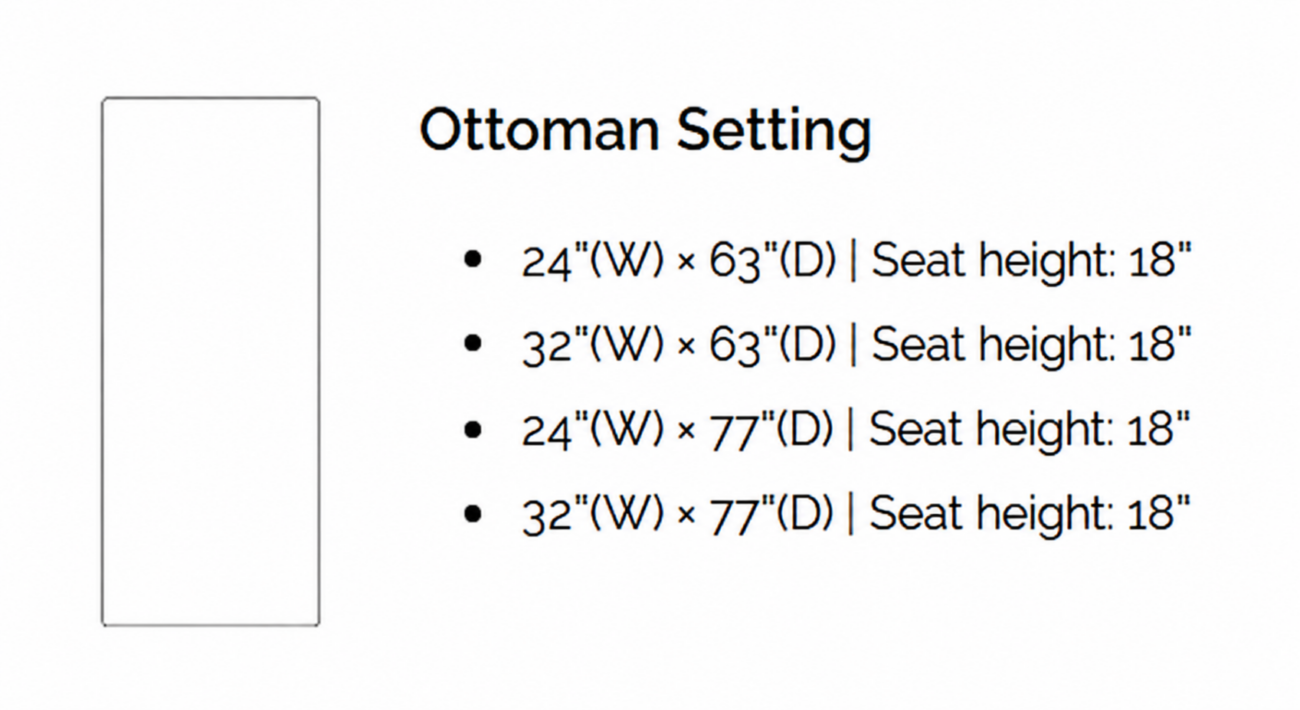Click the bullet dot before 32"(W) × 63"(D)
1300x710 pixels.
pos(474,344)
